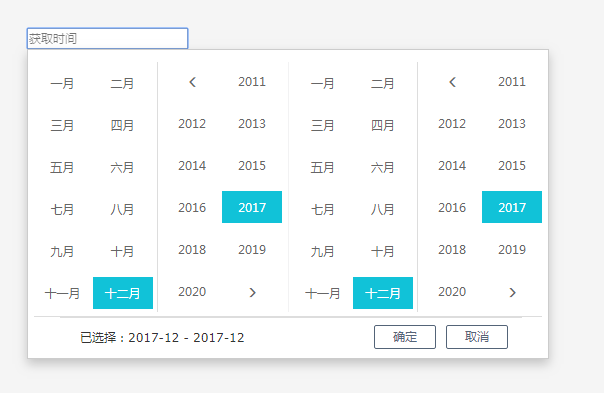The height and width of the screenshot is (393, 604).
Task: Select year 2013 in right year panel
Action: pyautogui.click(x=512, y=124)
